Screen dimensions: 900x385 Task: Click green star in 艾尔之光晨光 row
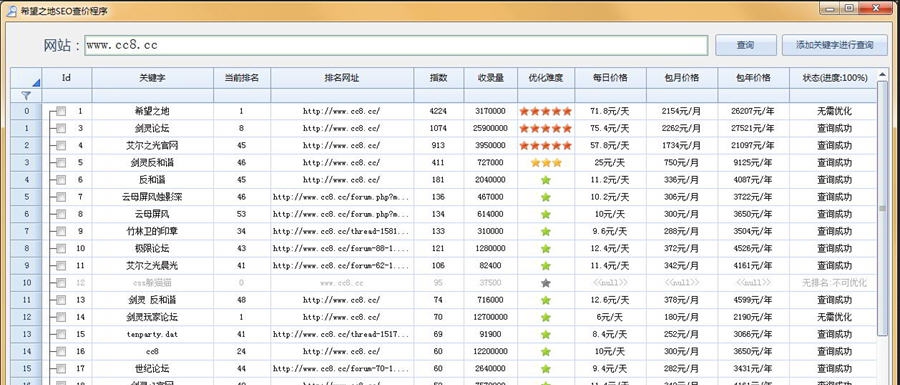click(x=546, y=266)
